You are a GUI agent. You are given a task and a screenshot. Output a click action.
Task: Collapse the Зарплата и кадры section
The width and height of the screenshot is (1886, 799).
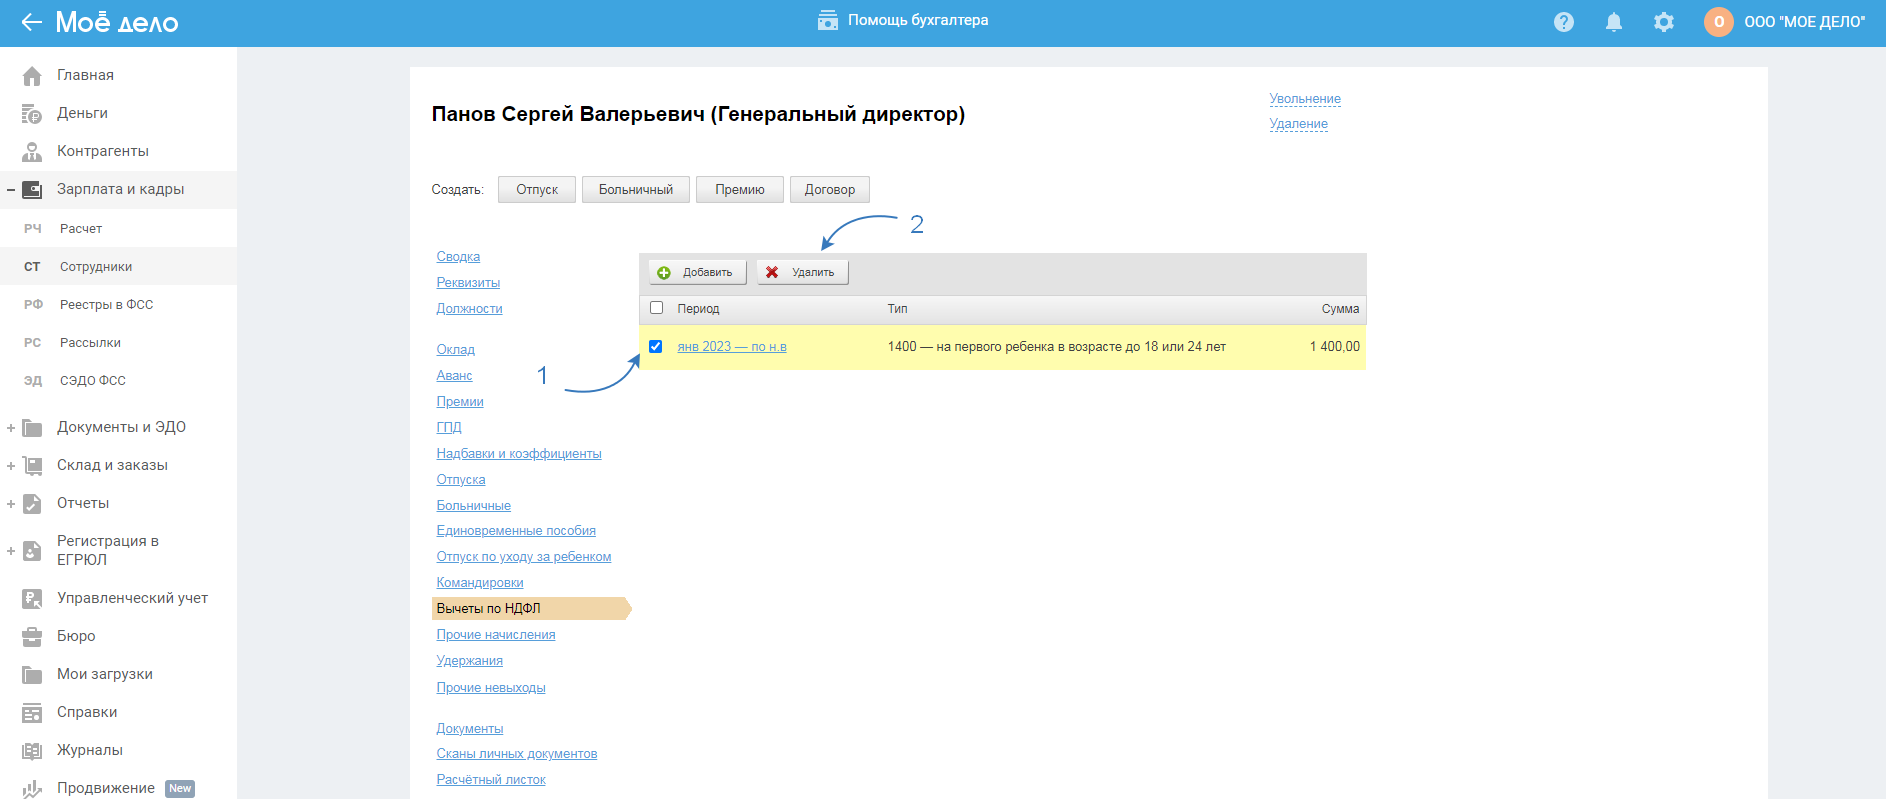coord(10,189)
